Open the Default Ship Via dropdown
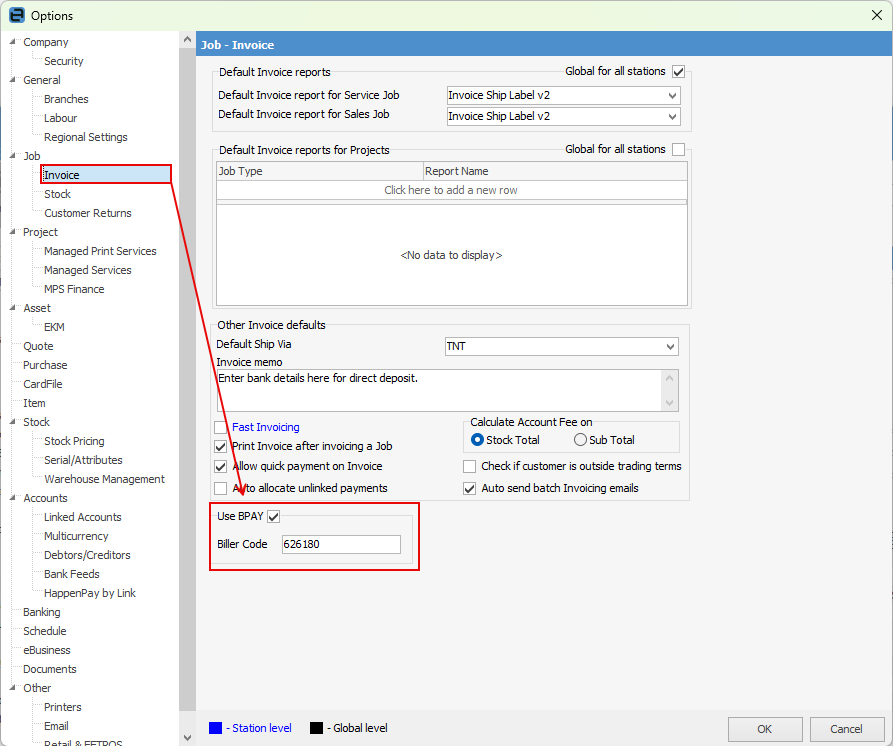The image size is (893, 746). (x=670, y=346)
